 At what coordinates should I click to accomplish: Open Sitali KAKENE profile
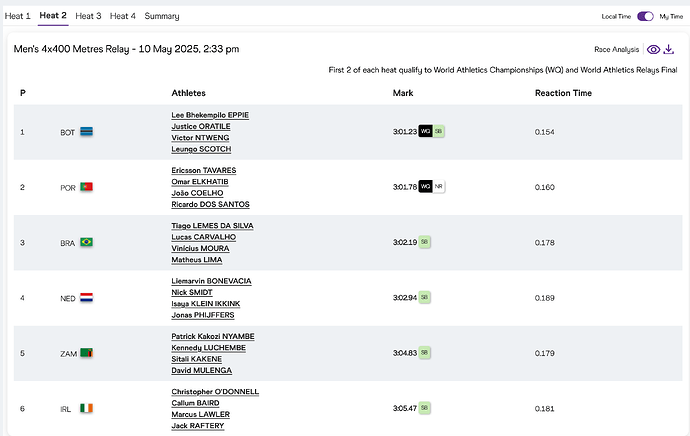(x=197, y=359)
